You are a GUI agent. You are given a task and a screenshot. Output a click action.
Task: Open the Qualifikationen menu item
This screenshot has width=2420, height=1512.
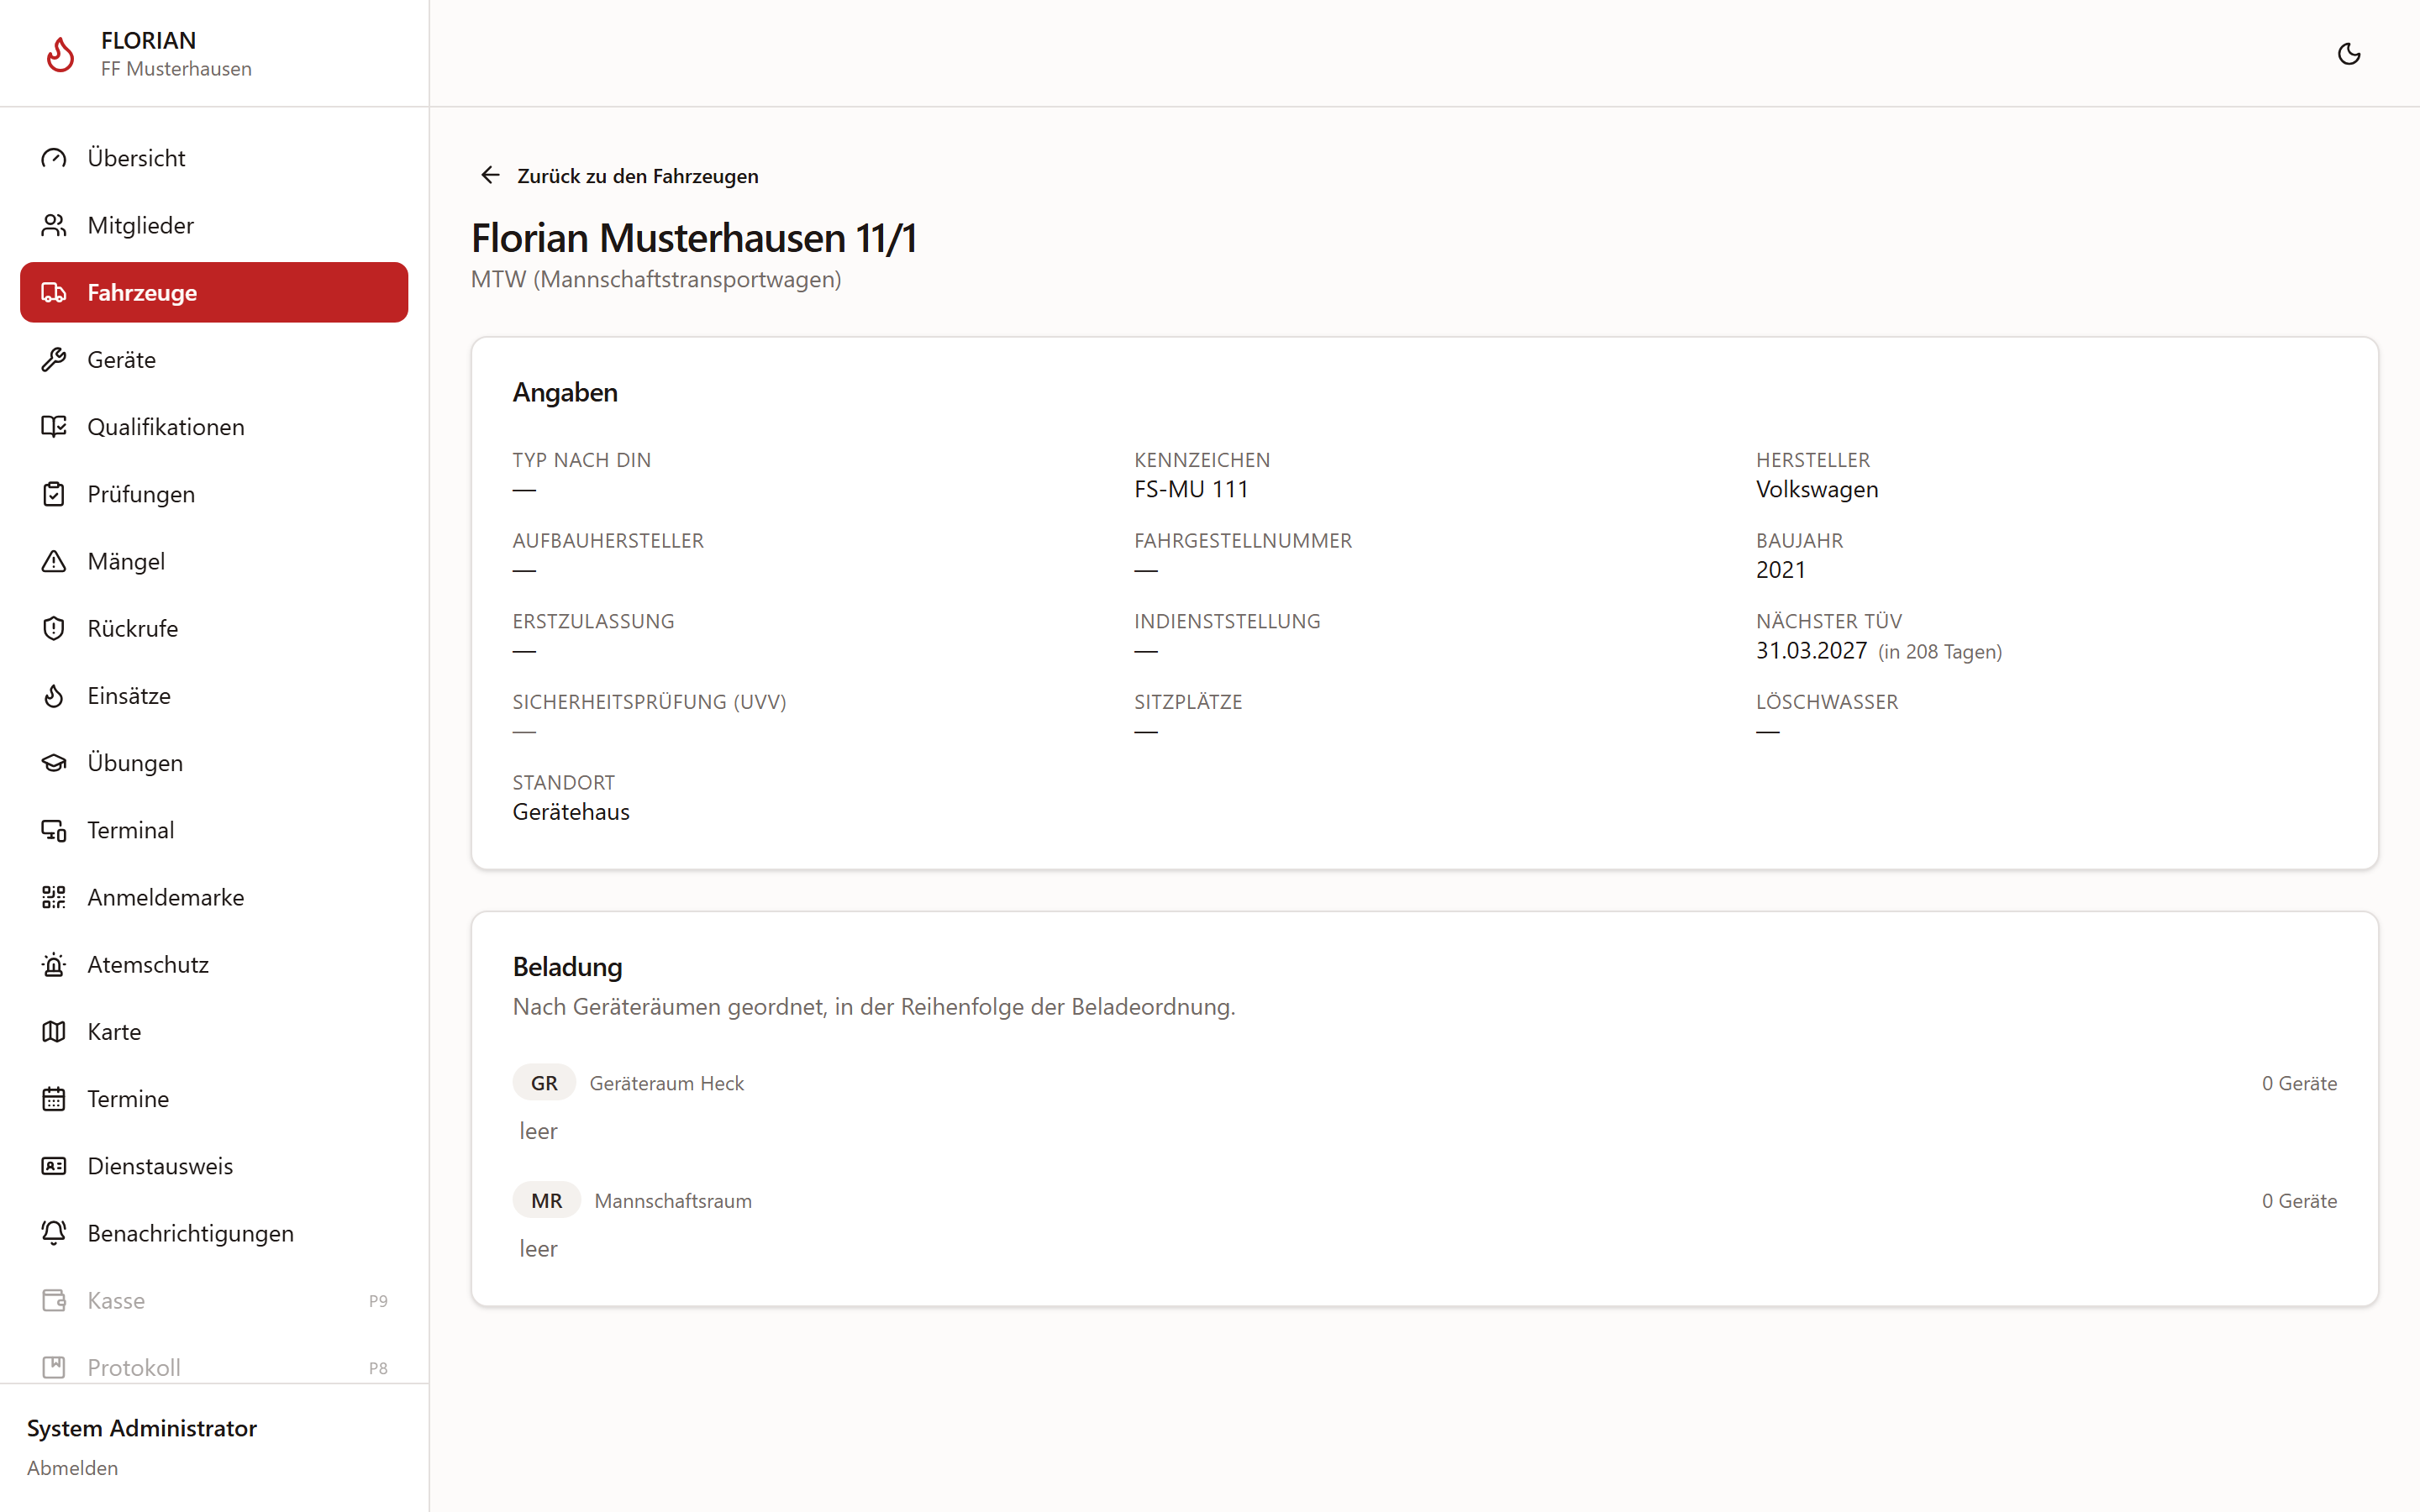pos(214,426)
